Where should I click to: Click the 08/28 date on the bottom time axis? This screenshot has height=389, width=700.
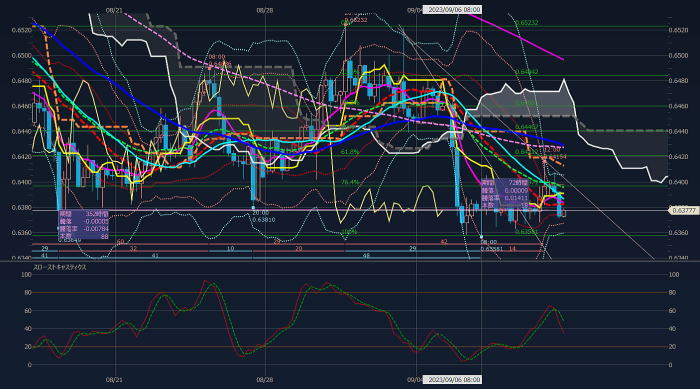click(265, 380)
